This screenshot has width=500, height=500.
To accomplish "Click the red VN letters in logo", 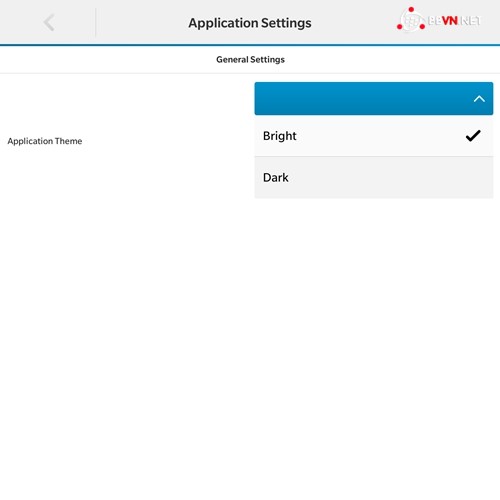I will click(x=450, y=21).
